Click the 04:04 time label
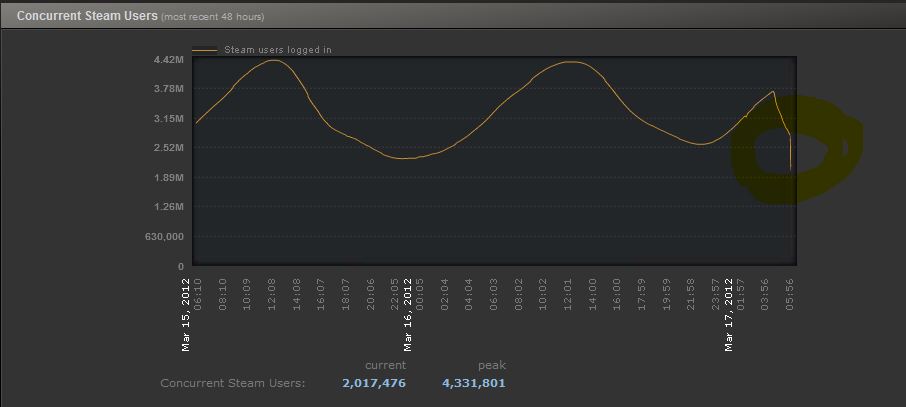The height and width of the screenshot is (407, 906). [469, 295]
